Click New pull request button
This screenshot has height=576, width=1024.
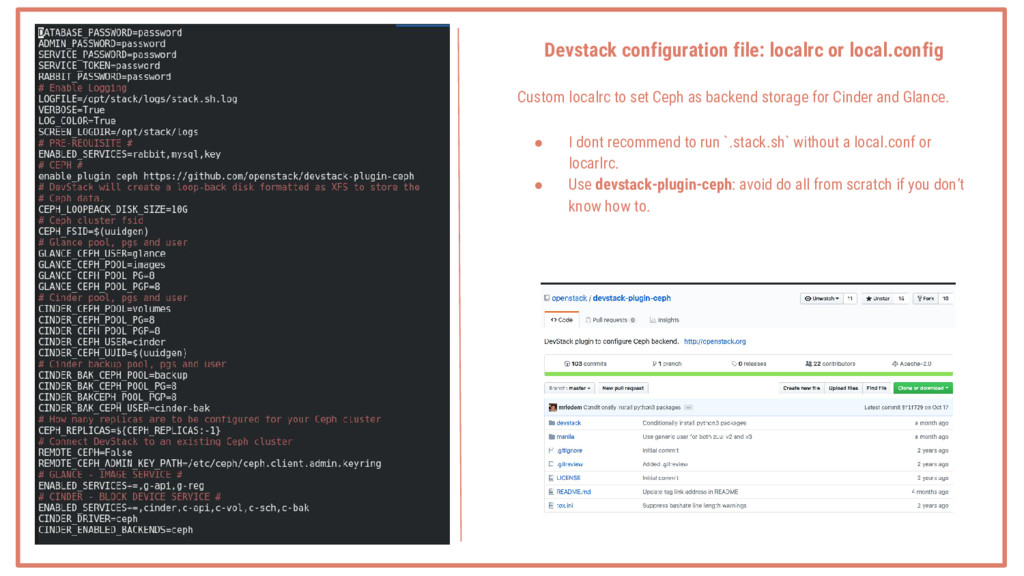tap(623, 388)
